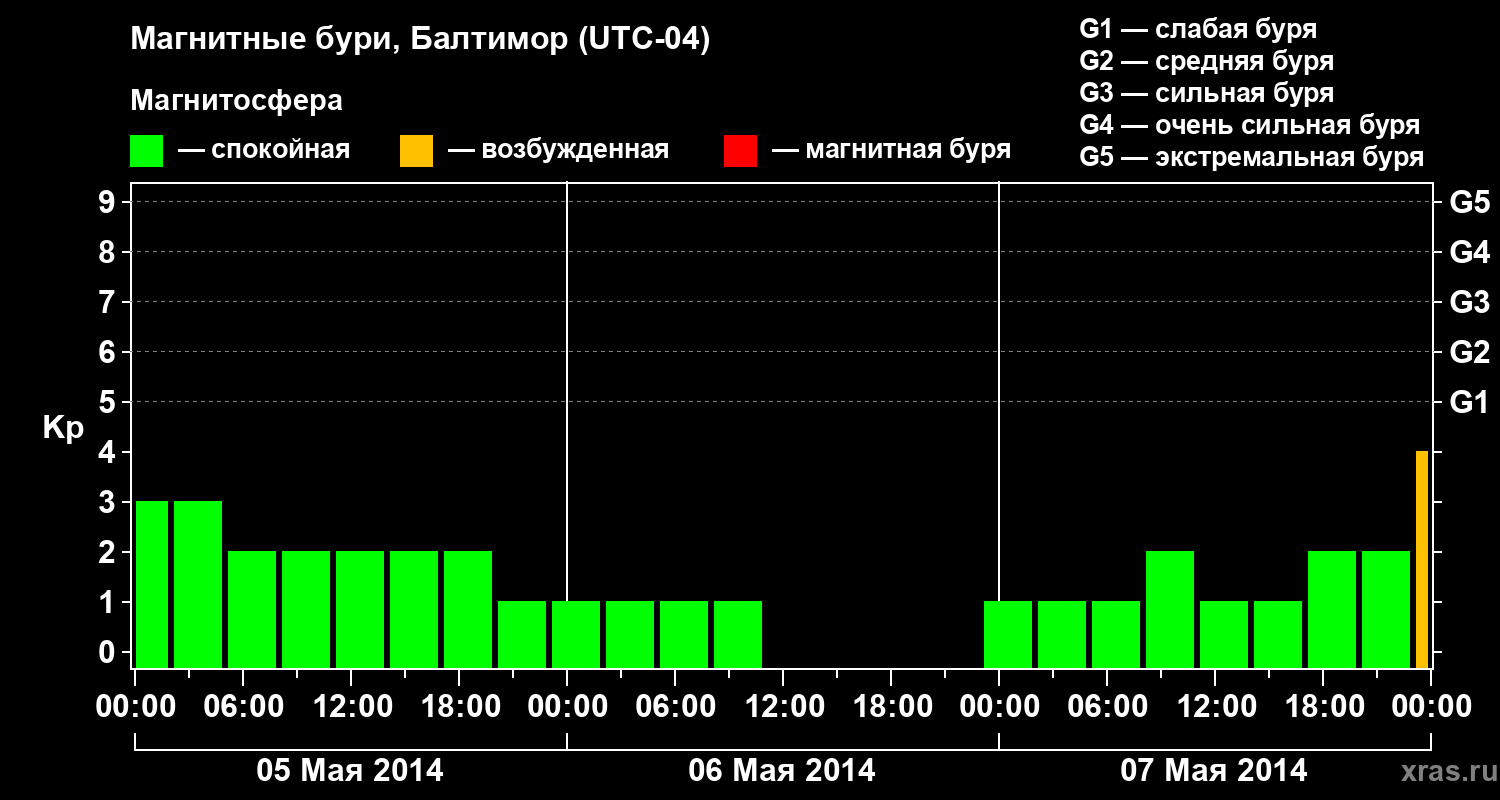Click the '07 Мая 2014' date label

coord(1214,770)
